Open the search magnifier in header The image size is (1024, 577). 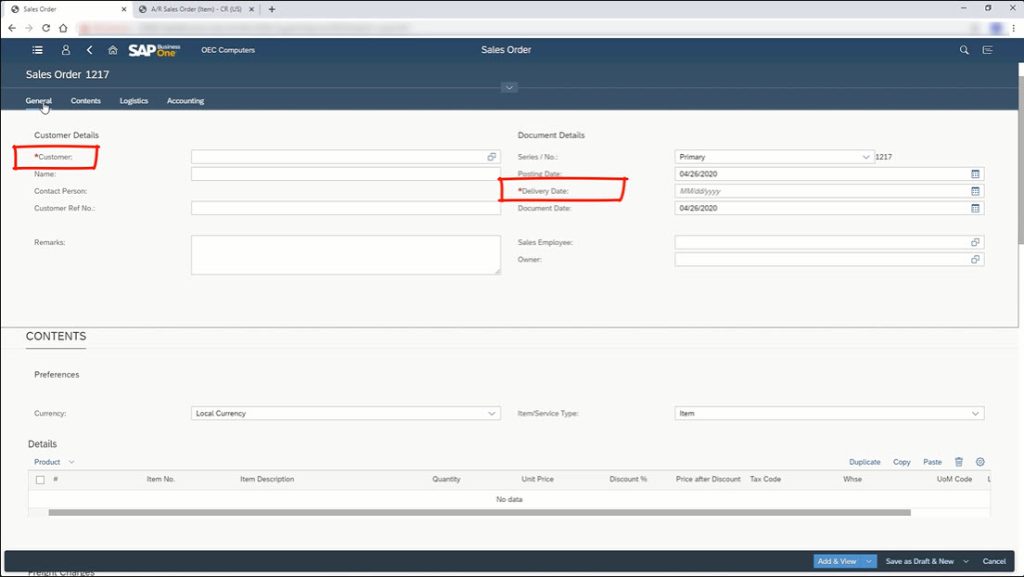pyautogui.click(x=964, y=50)
